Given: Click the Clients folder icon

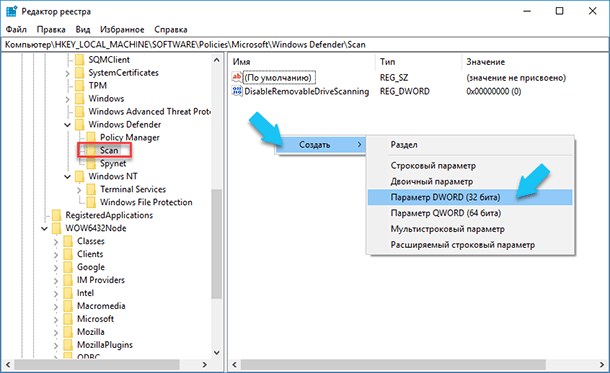Looking at the screenshot, I should pyautogui.click(x=68, y=254).
